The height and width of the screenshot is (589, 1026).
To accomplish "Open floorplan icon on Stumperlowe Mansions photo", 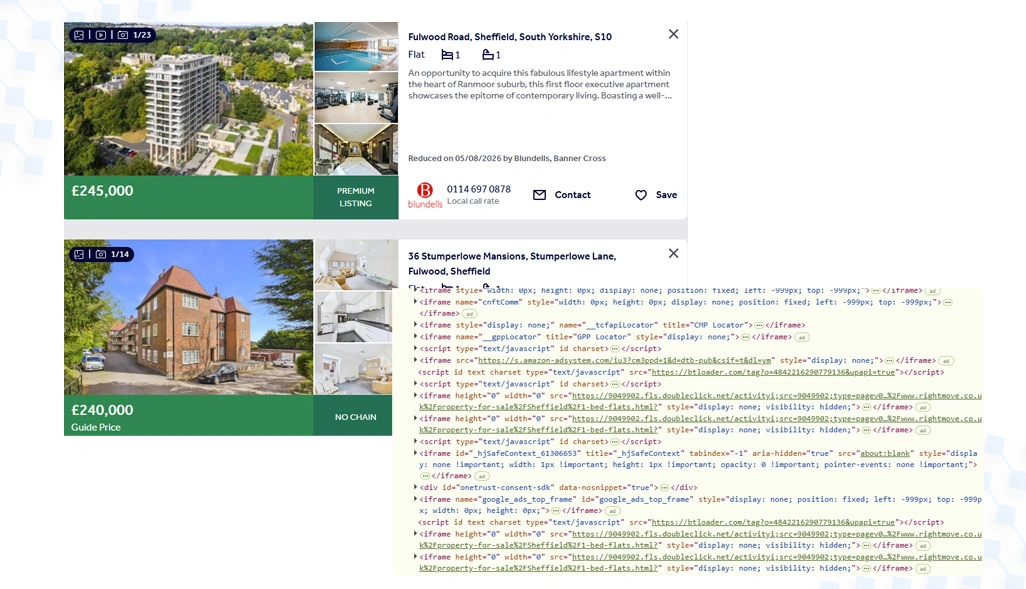I will 79,254.
